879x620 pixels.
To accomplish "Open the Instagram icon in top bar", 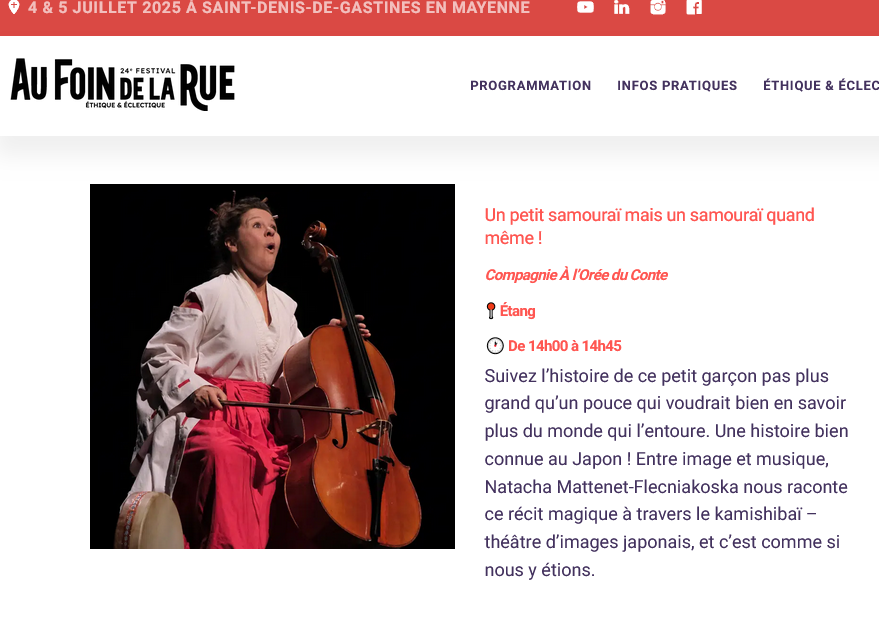I will 658,7.
